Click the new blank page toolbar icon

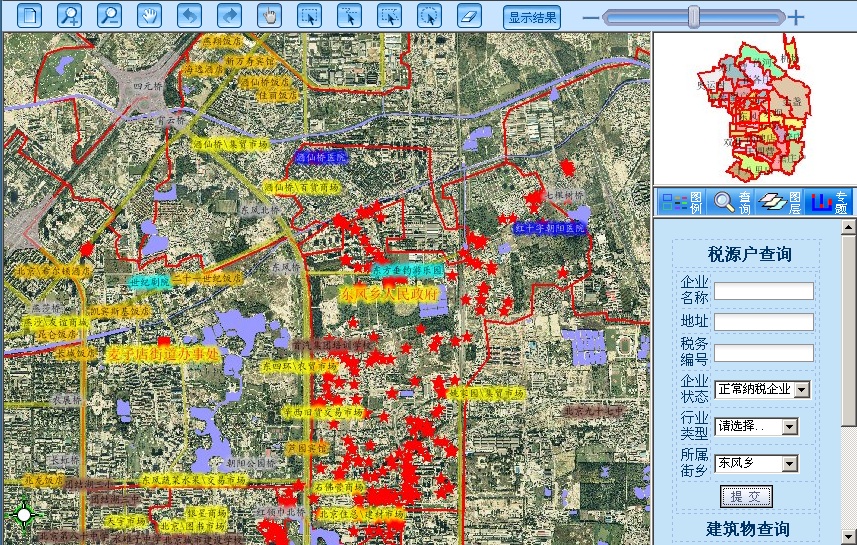point(32,16)
